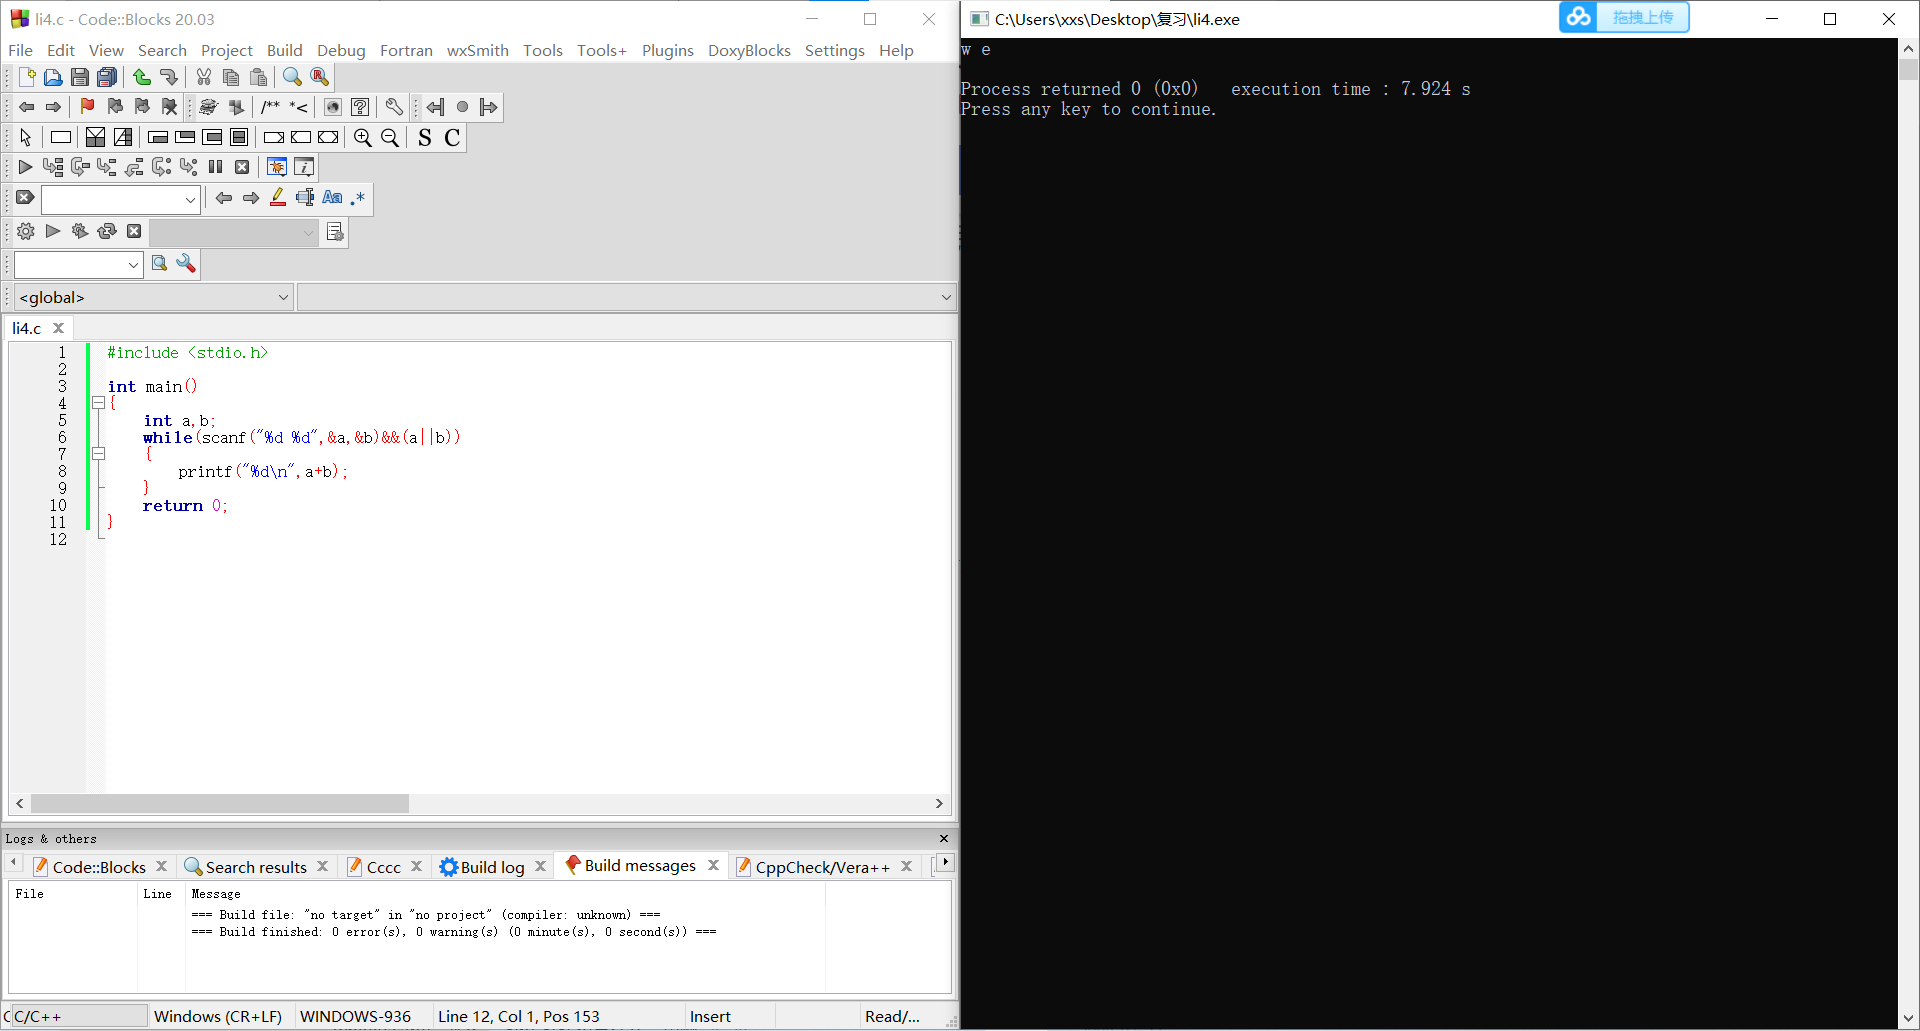Open DoxyBlocks preferences wrench icon
Viewport: 1920px width, 1031px height.
(x=394, y=107)
